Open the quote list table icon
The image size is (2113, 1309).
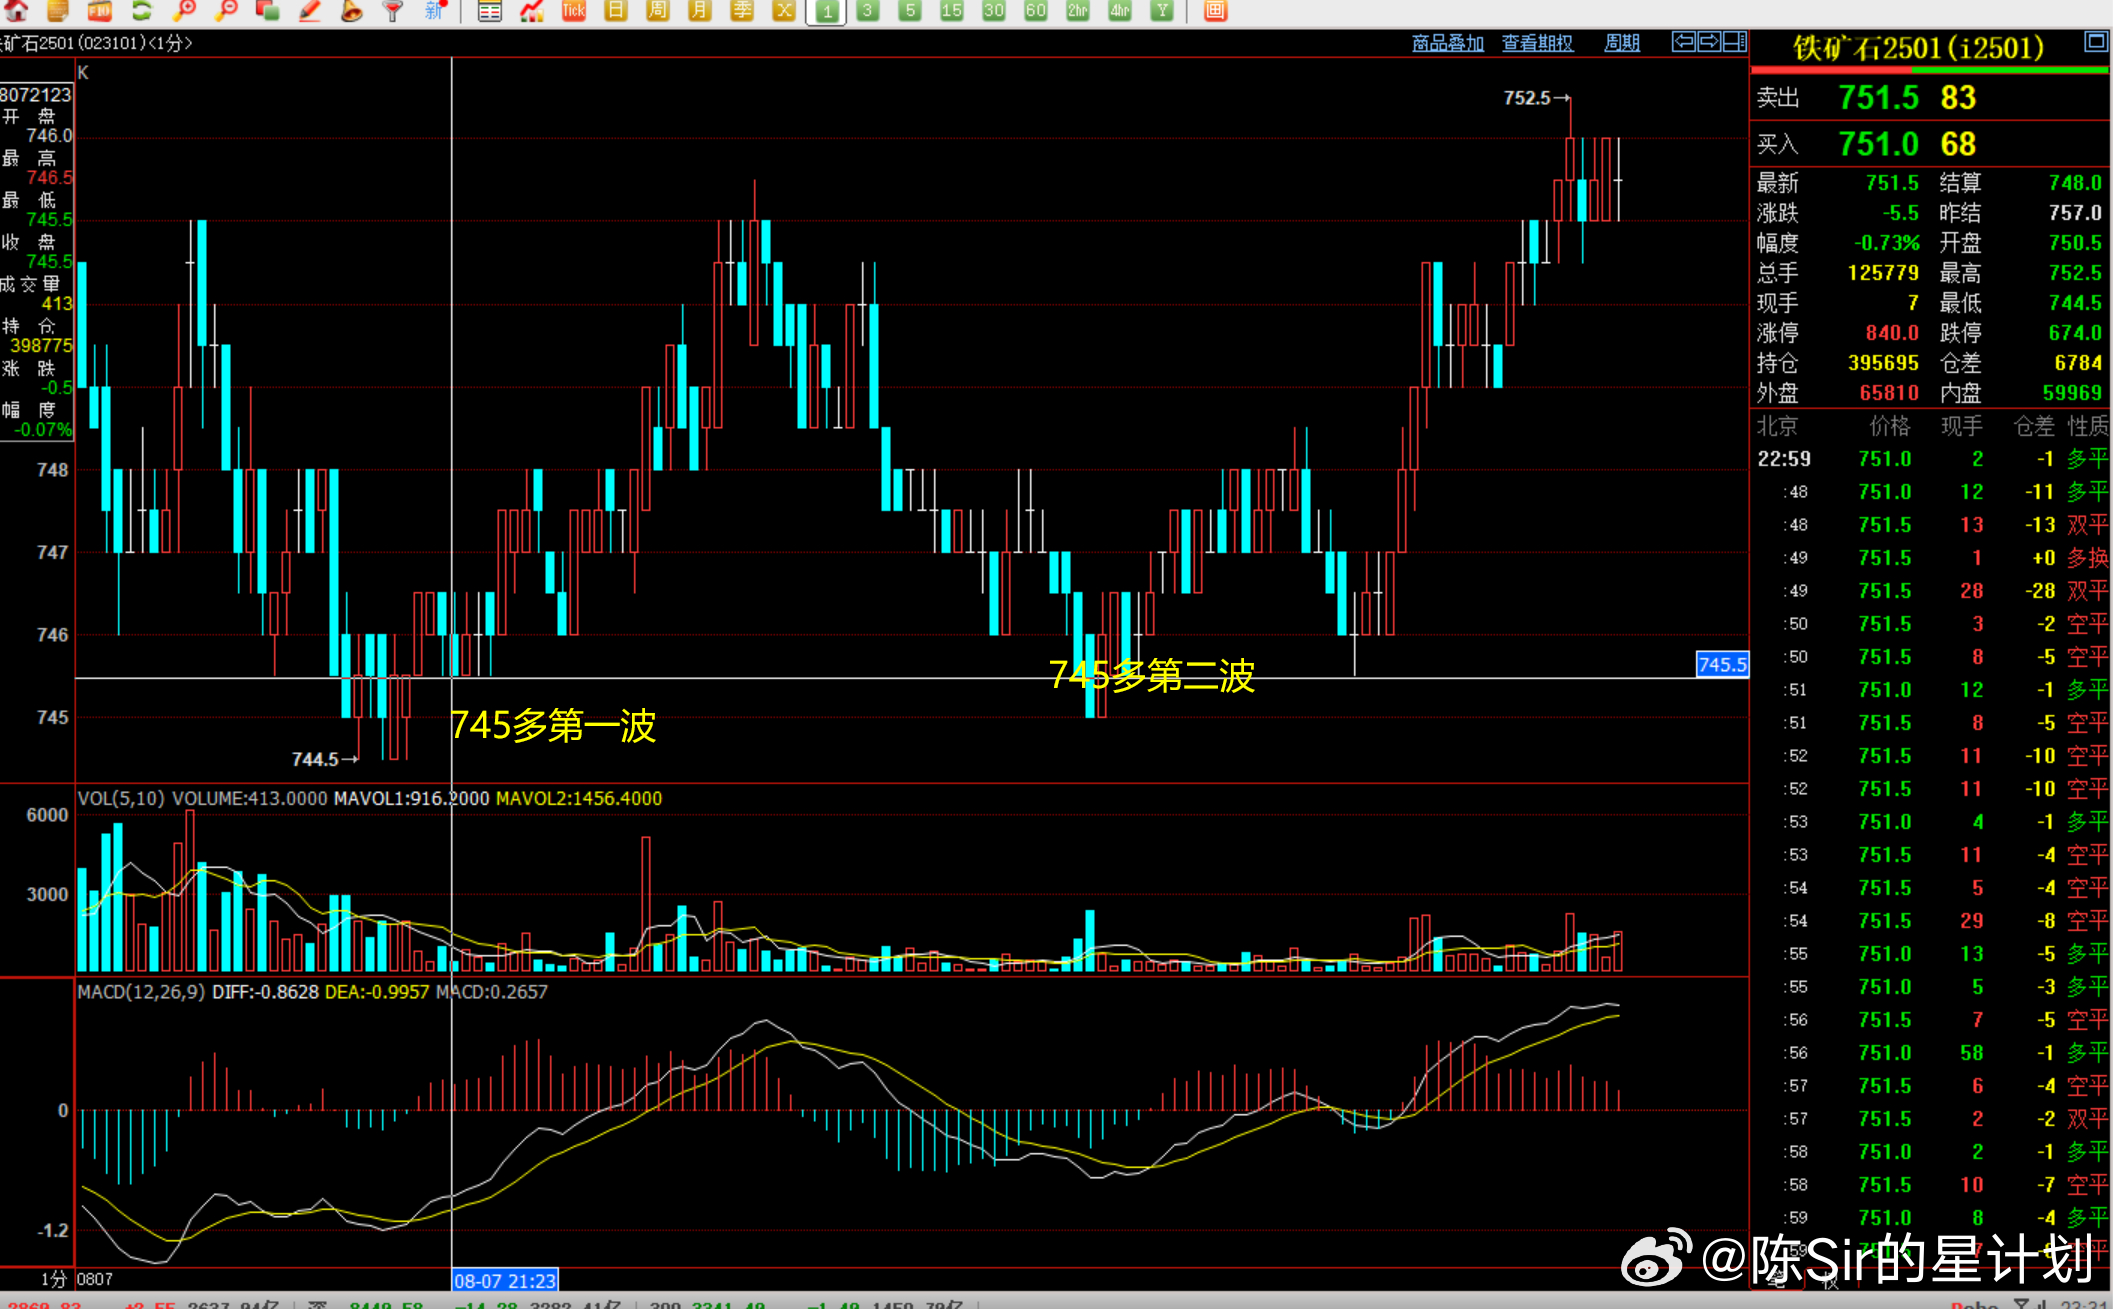tap(489, 11)
